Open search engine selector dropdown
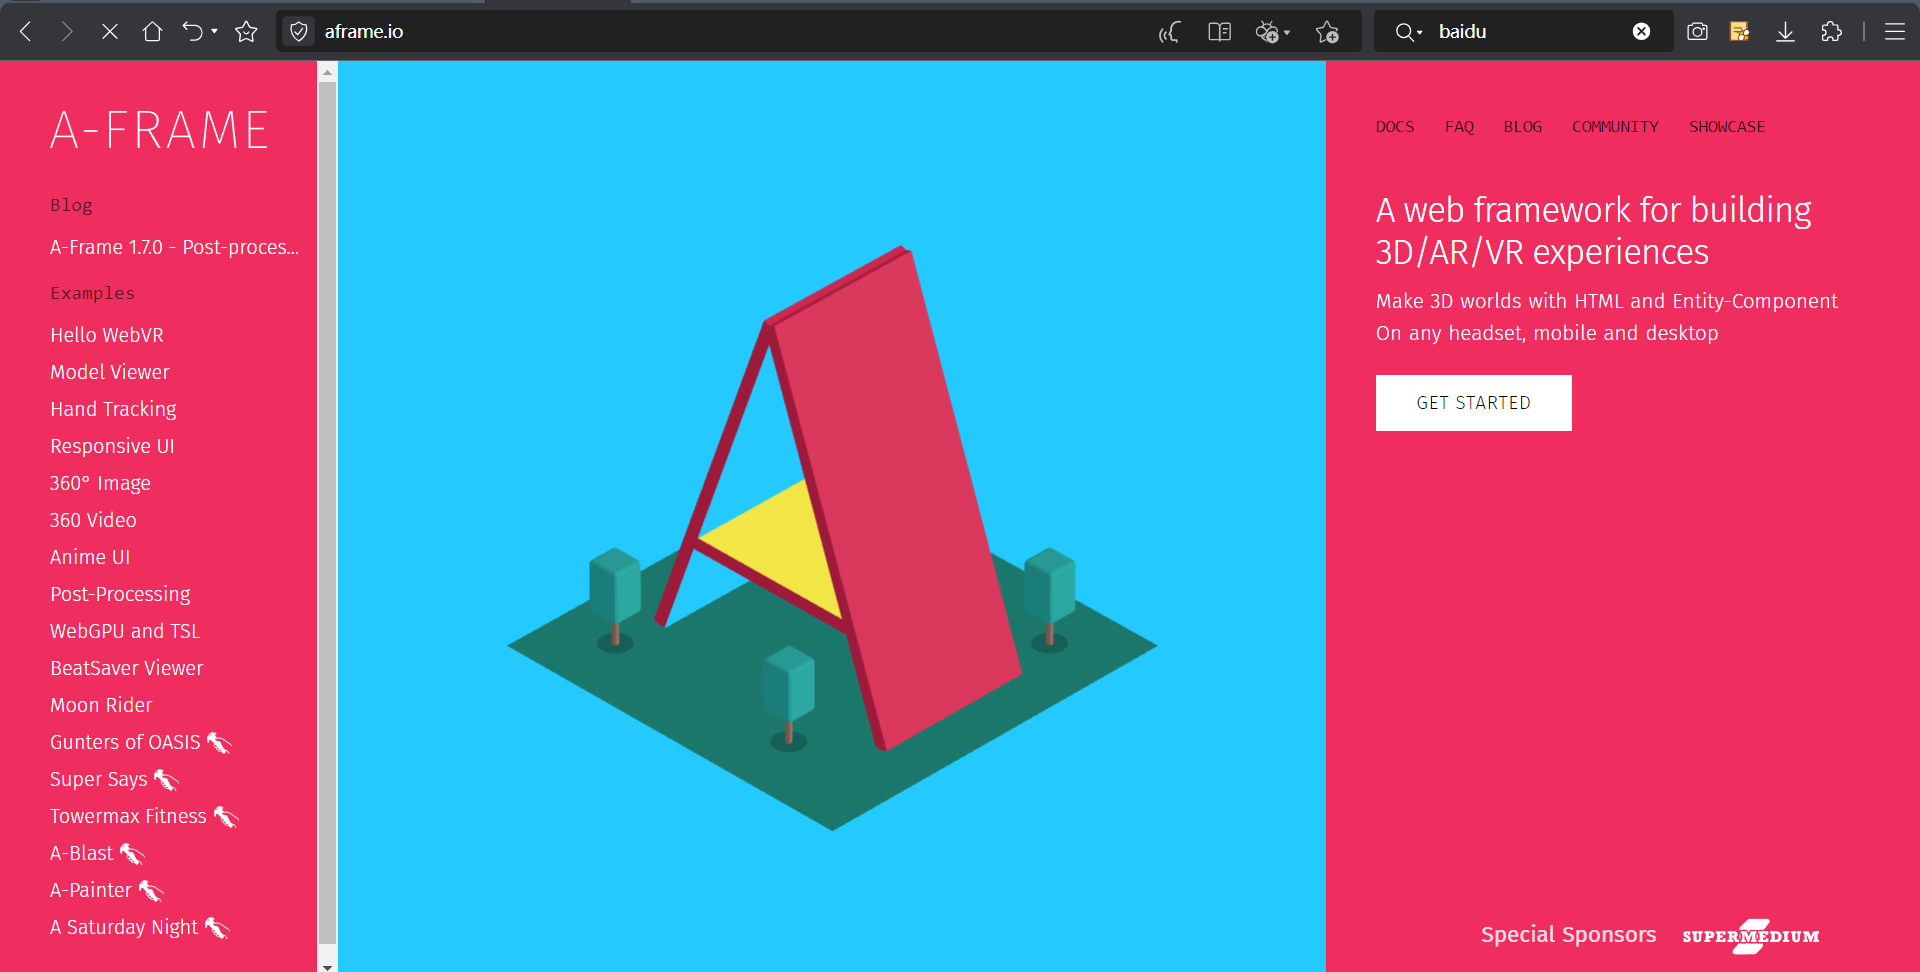Screen dimensions: 1920x972 (x=1408, y=32)
